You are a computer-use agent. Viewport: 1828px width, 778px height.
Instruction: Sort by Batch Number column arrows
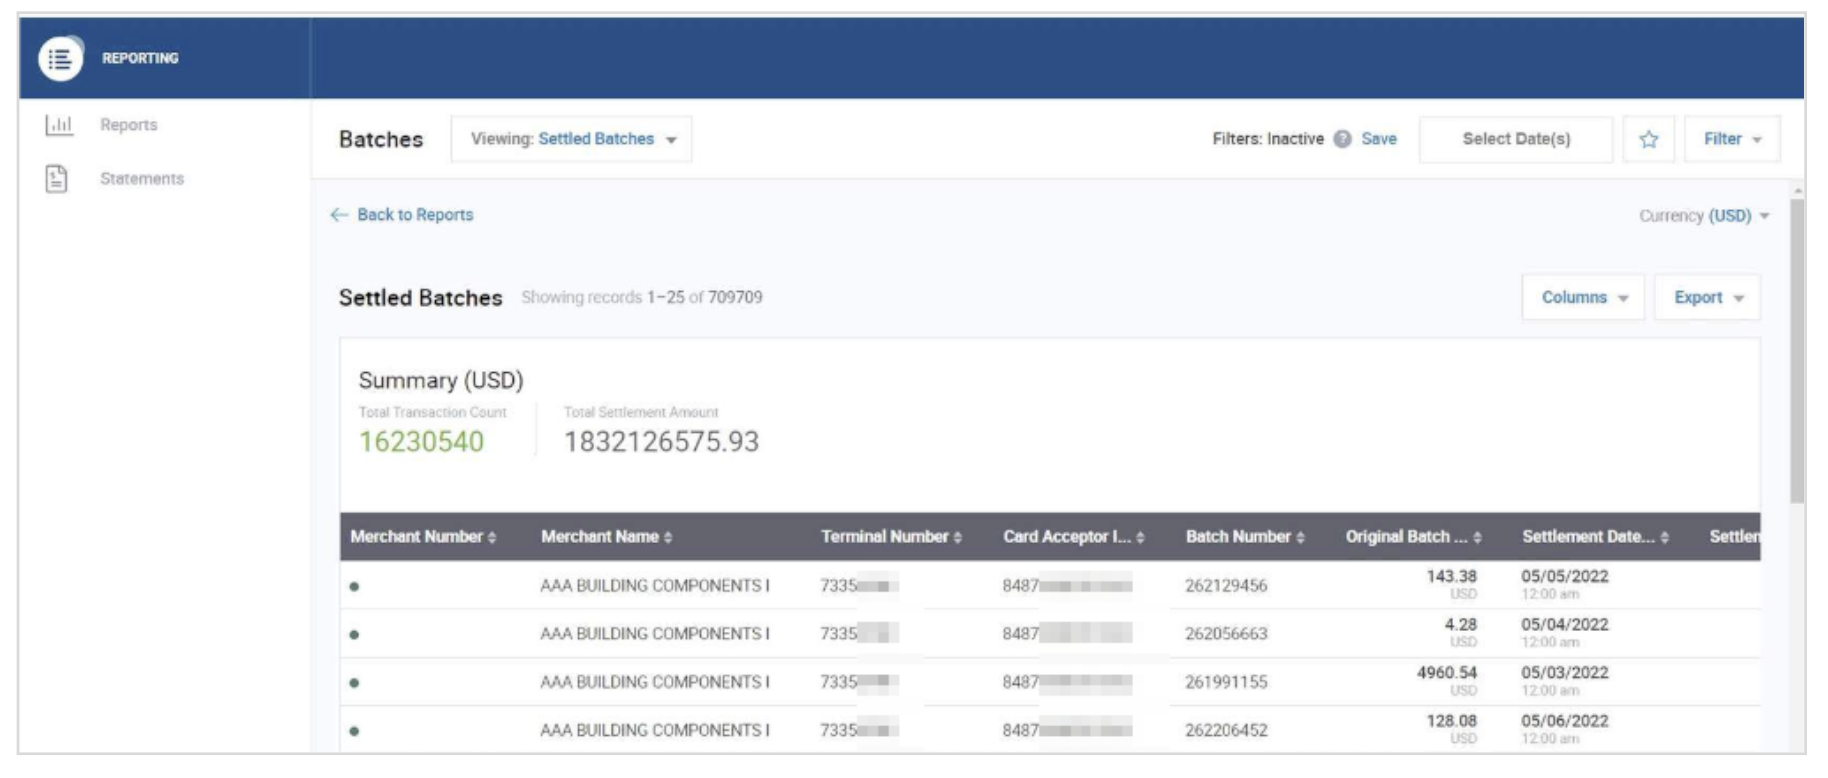[1300, 538]
